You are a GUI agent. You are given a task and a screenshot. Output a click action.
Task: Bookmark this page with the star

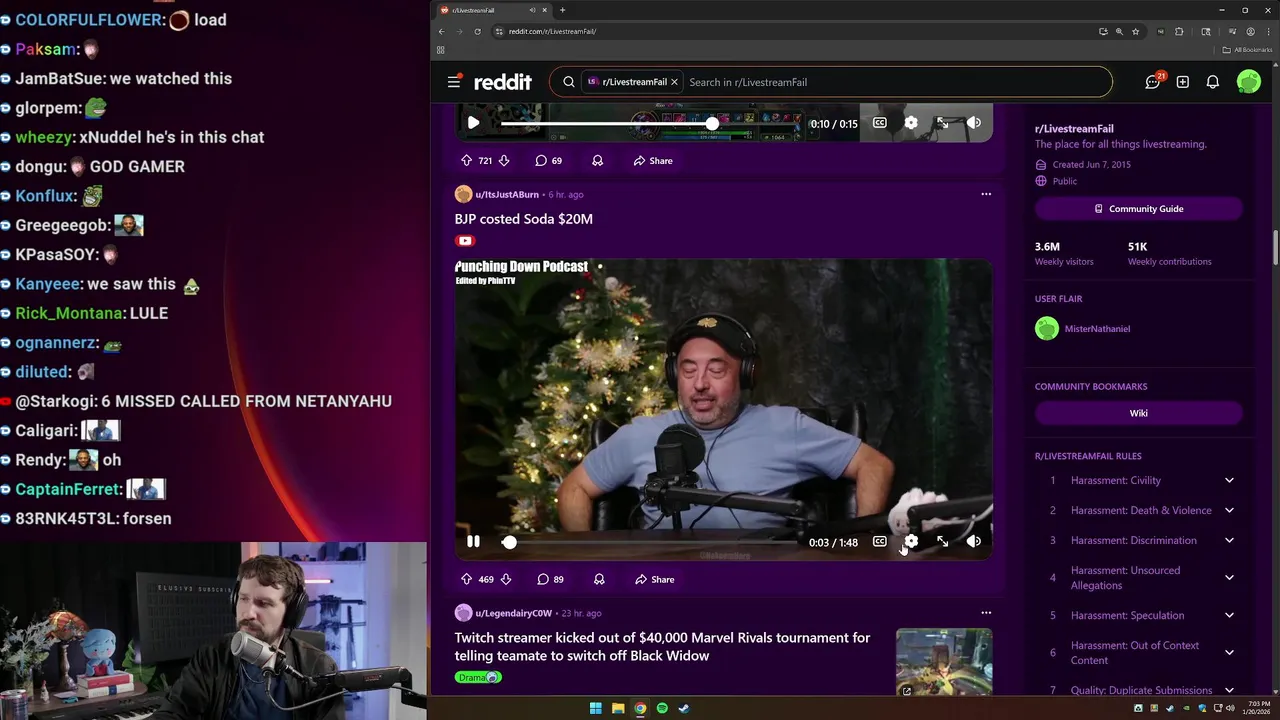(x=1135, y=31)
